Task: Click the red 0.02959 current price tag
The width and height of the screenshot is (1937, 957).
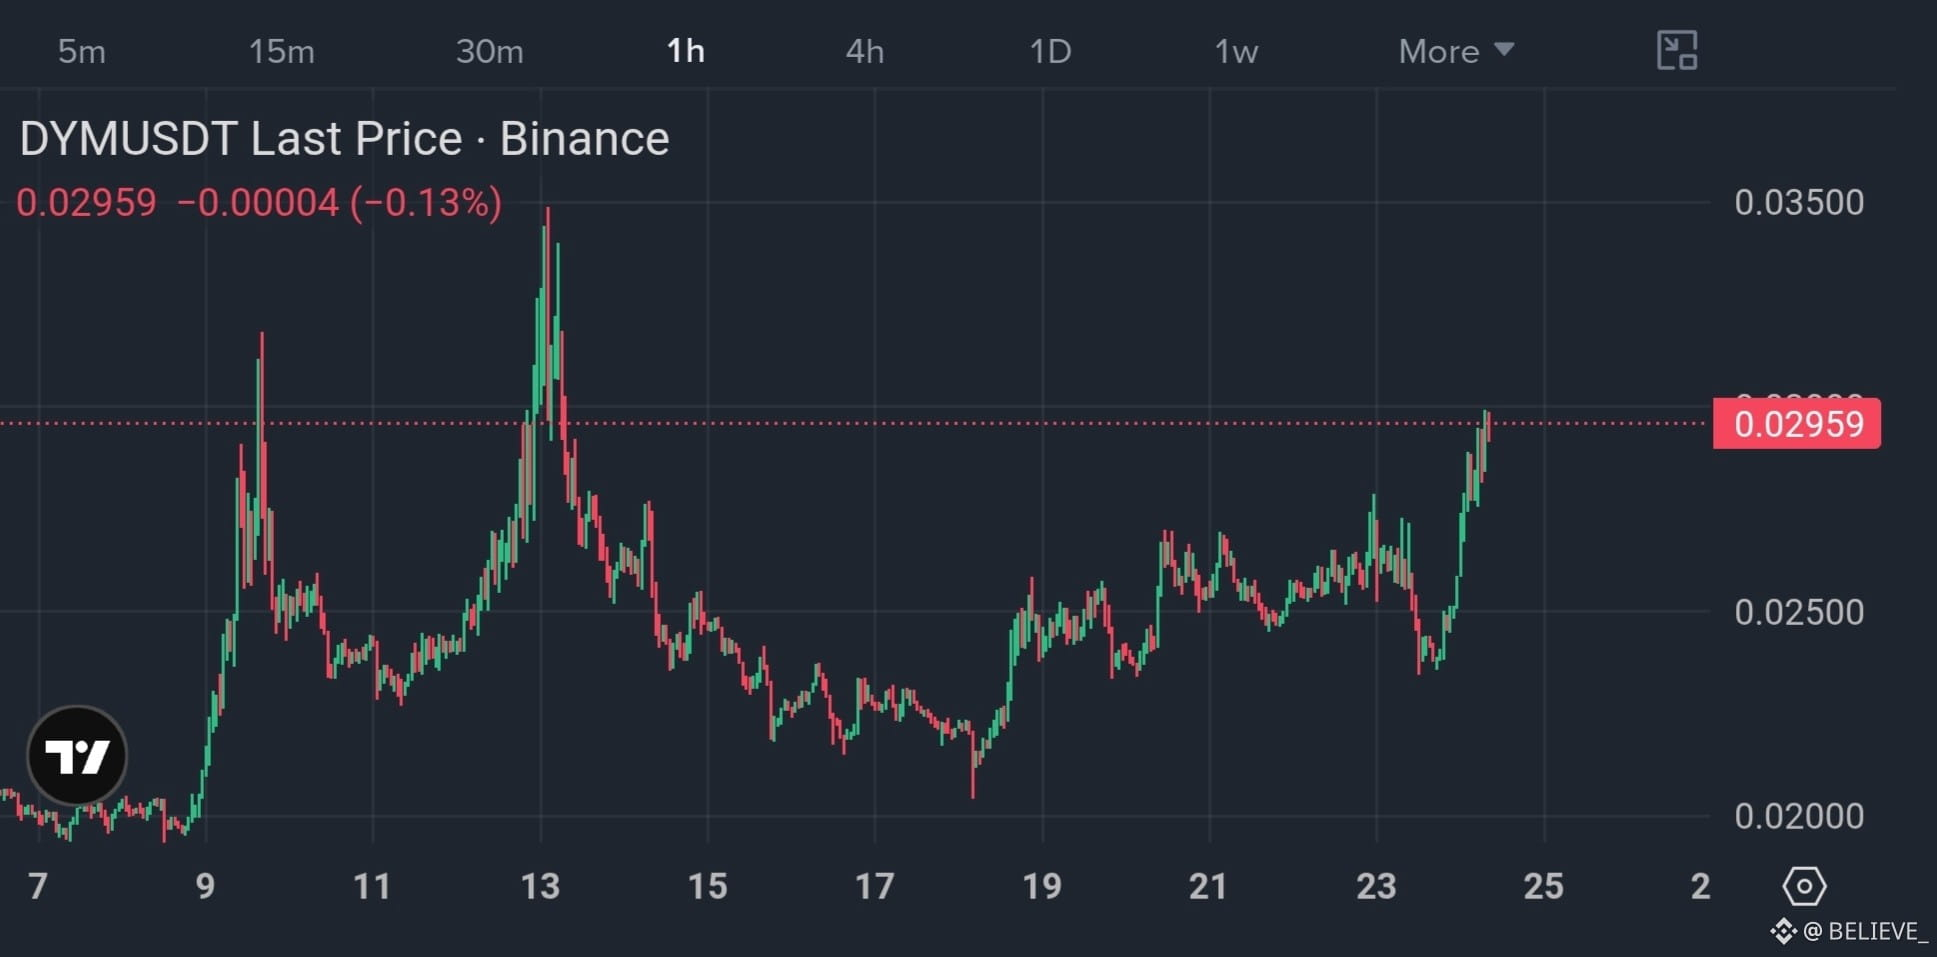Action: pyautogui.click(x=1797, y=424)
